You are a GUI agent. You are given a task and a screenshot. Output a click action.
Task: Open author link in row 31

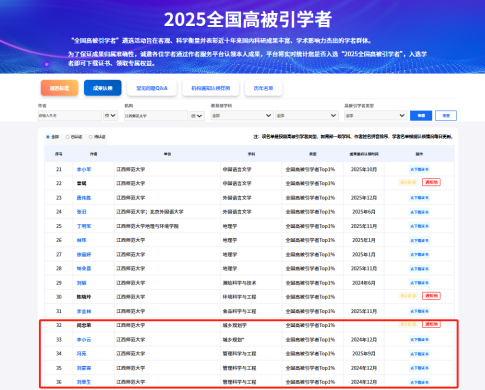pos(84,311)
